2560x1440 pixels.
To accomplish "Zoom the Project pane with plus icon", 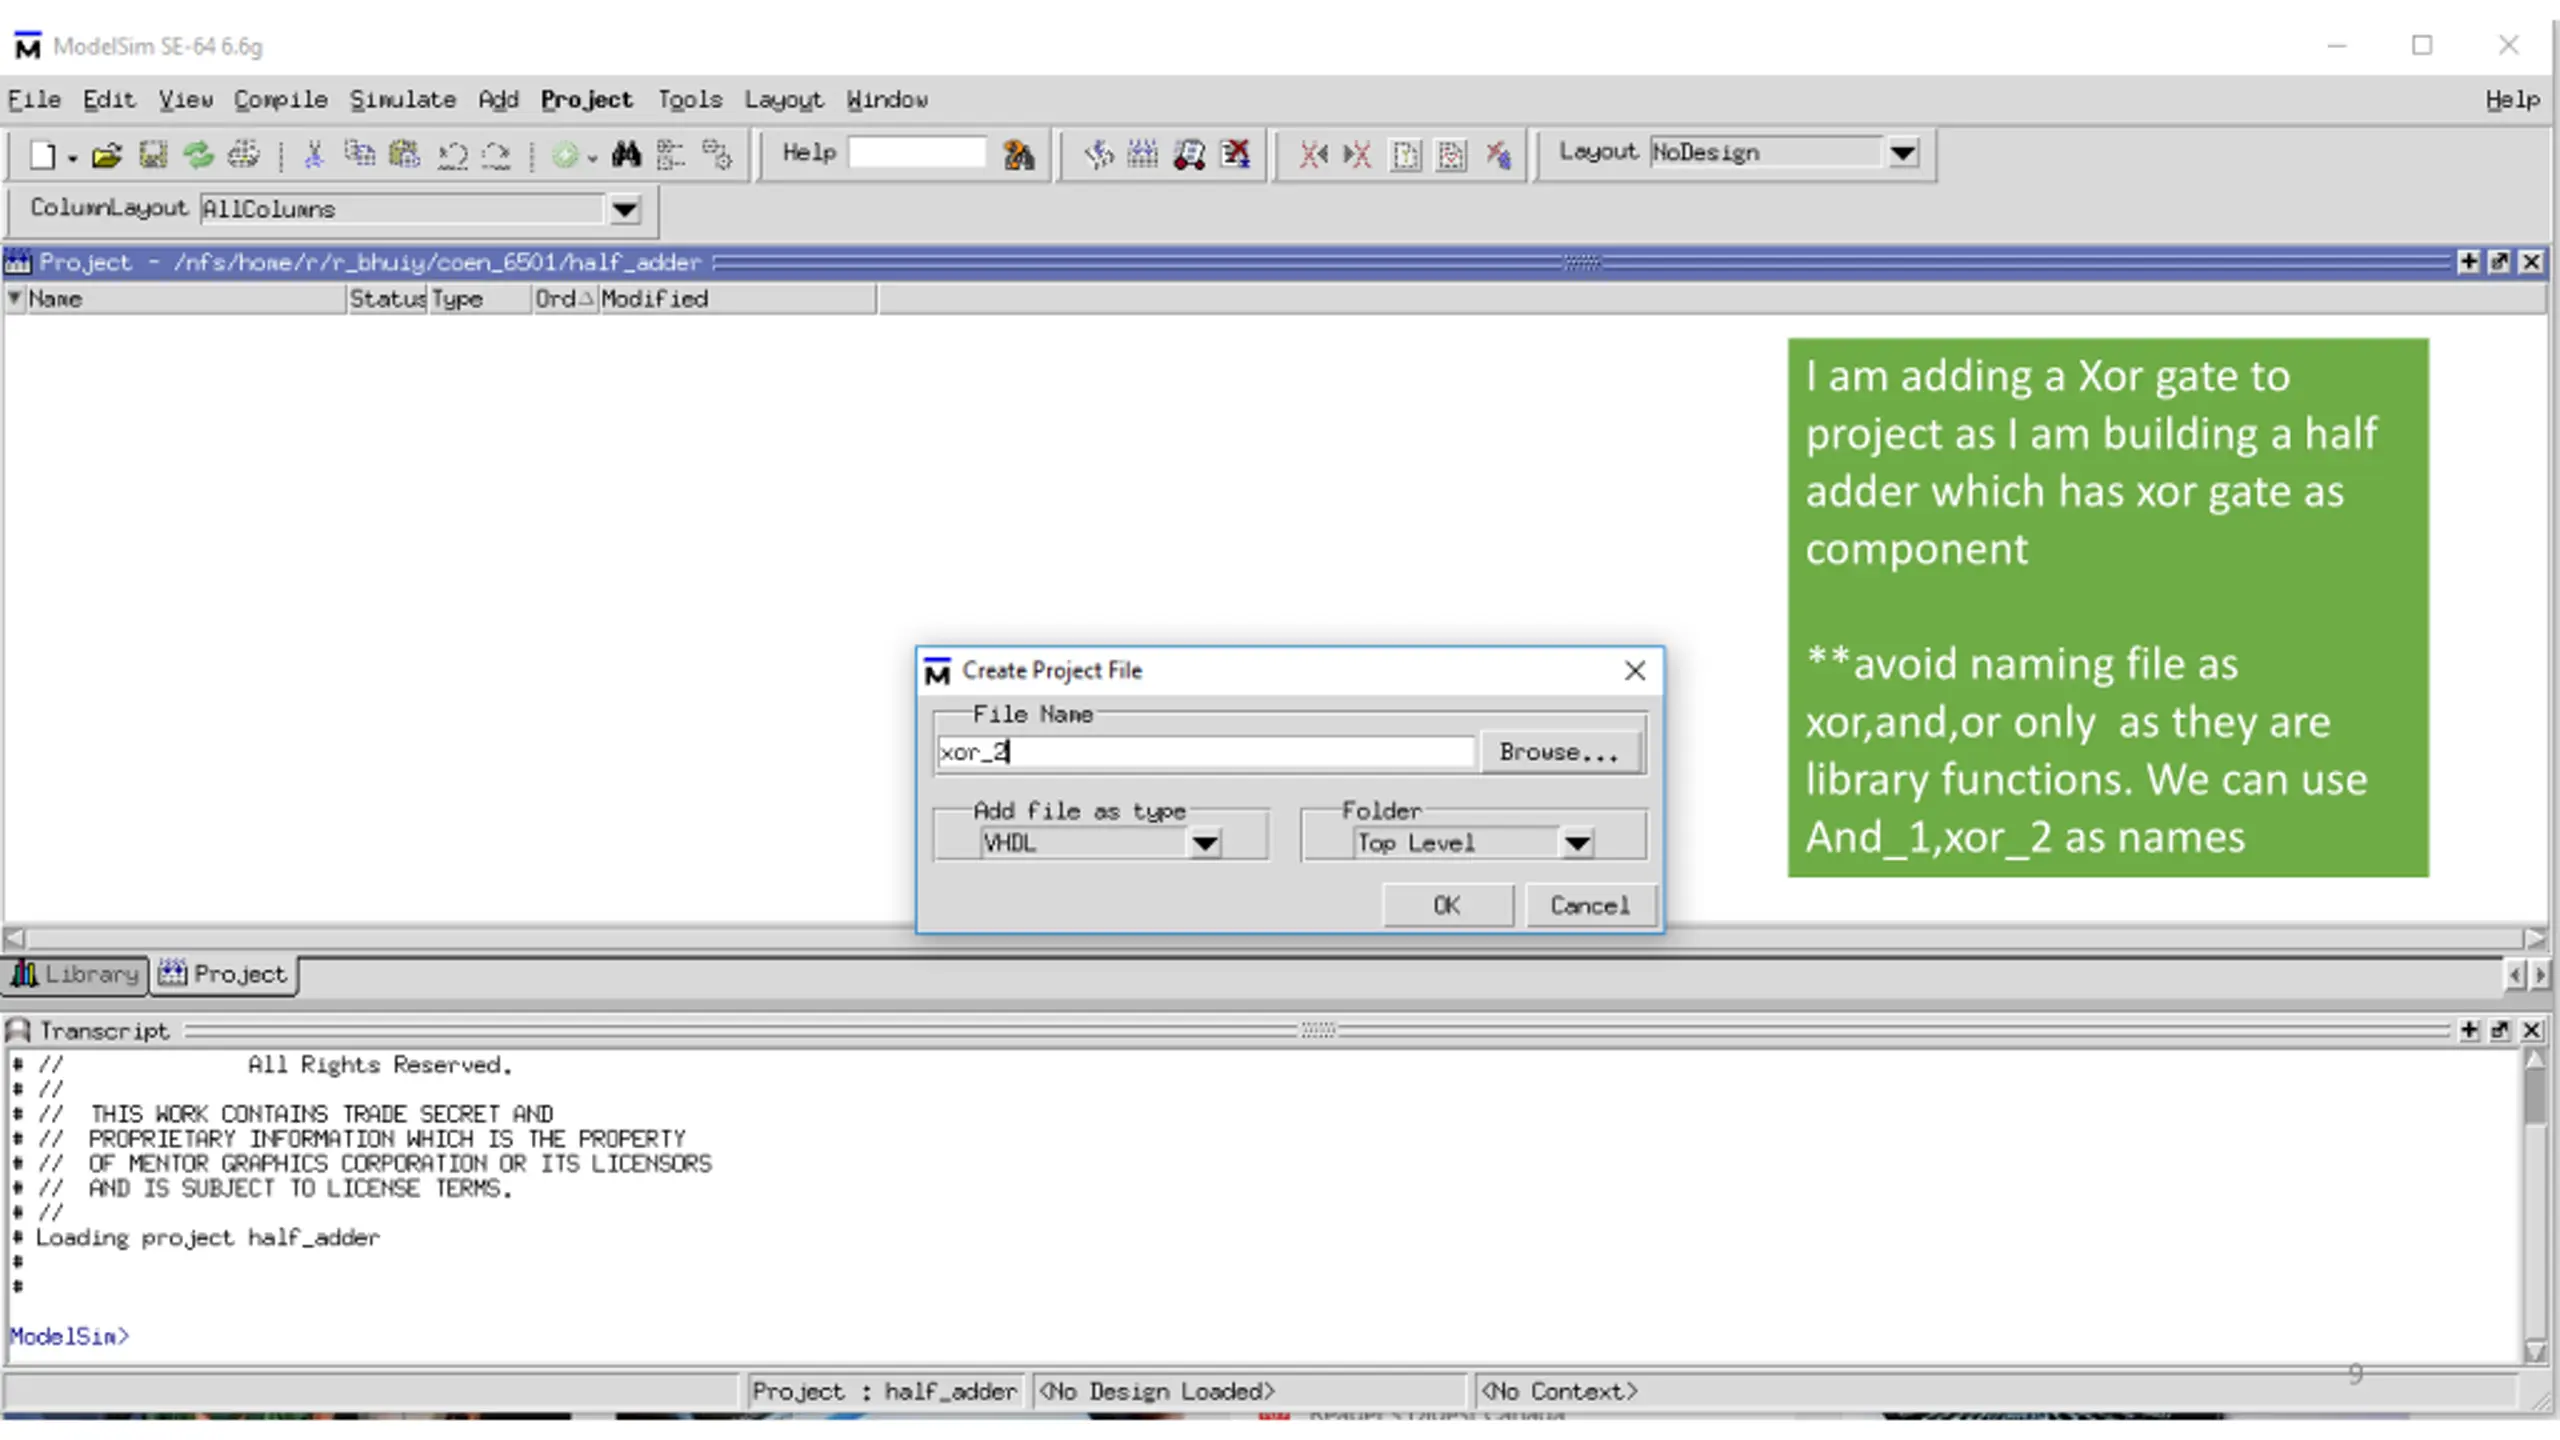I will [2469, 262].
